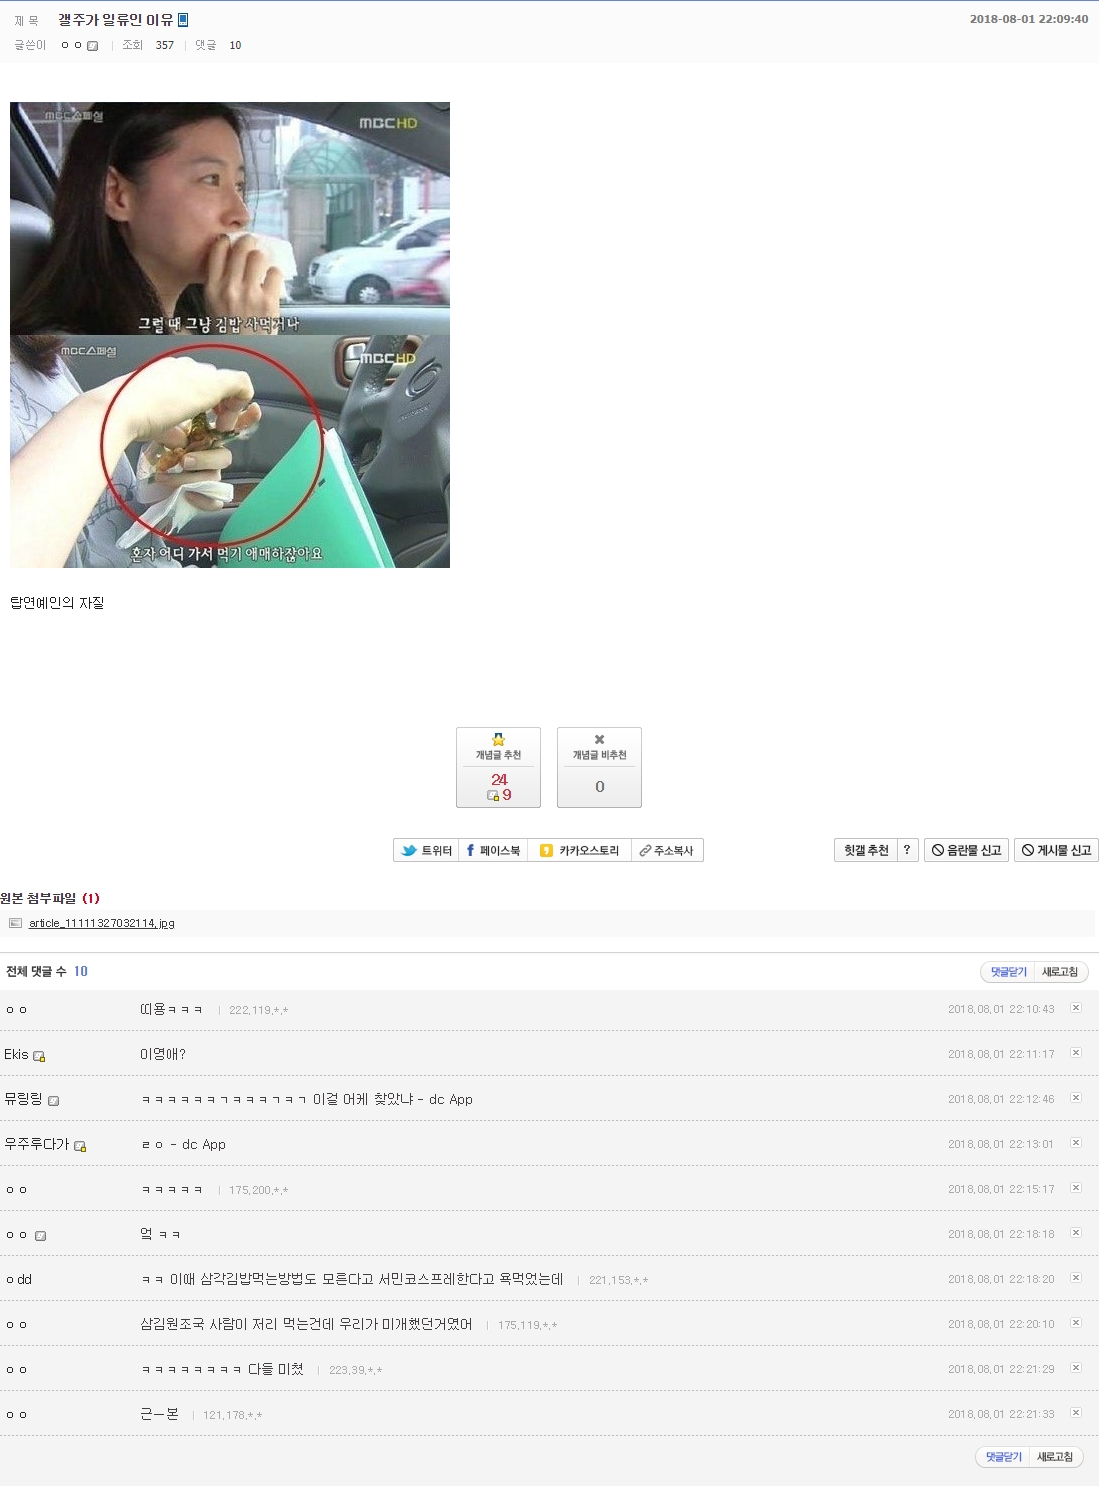
Task: Share post via 페이스북 icon
Action: (x=493, y=850)
